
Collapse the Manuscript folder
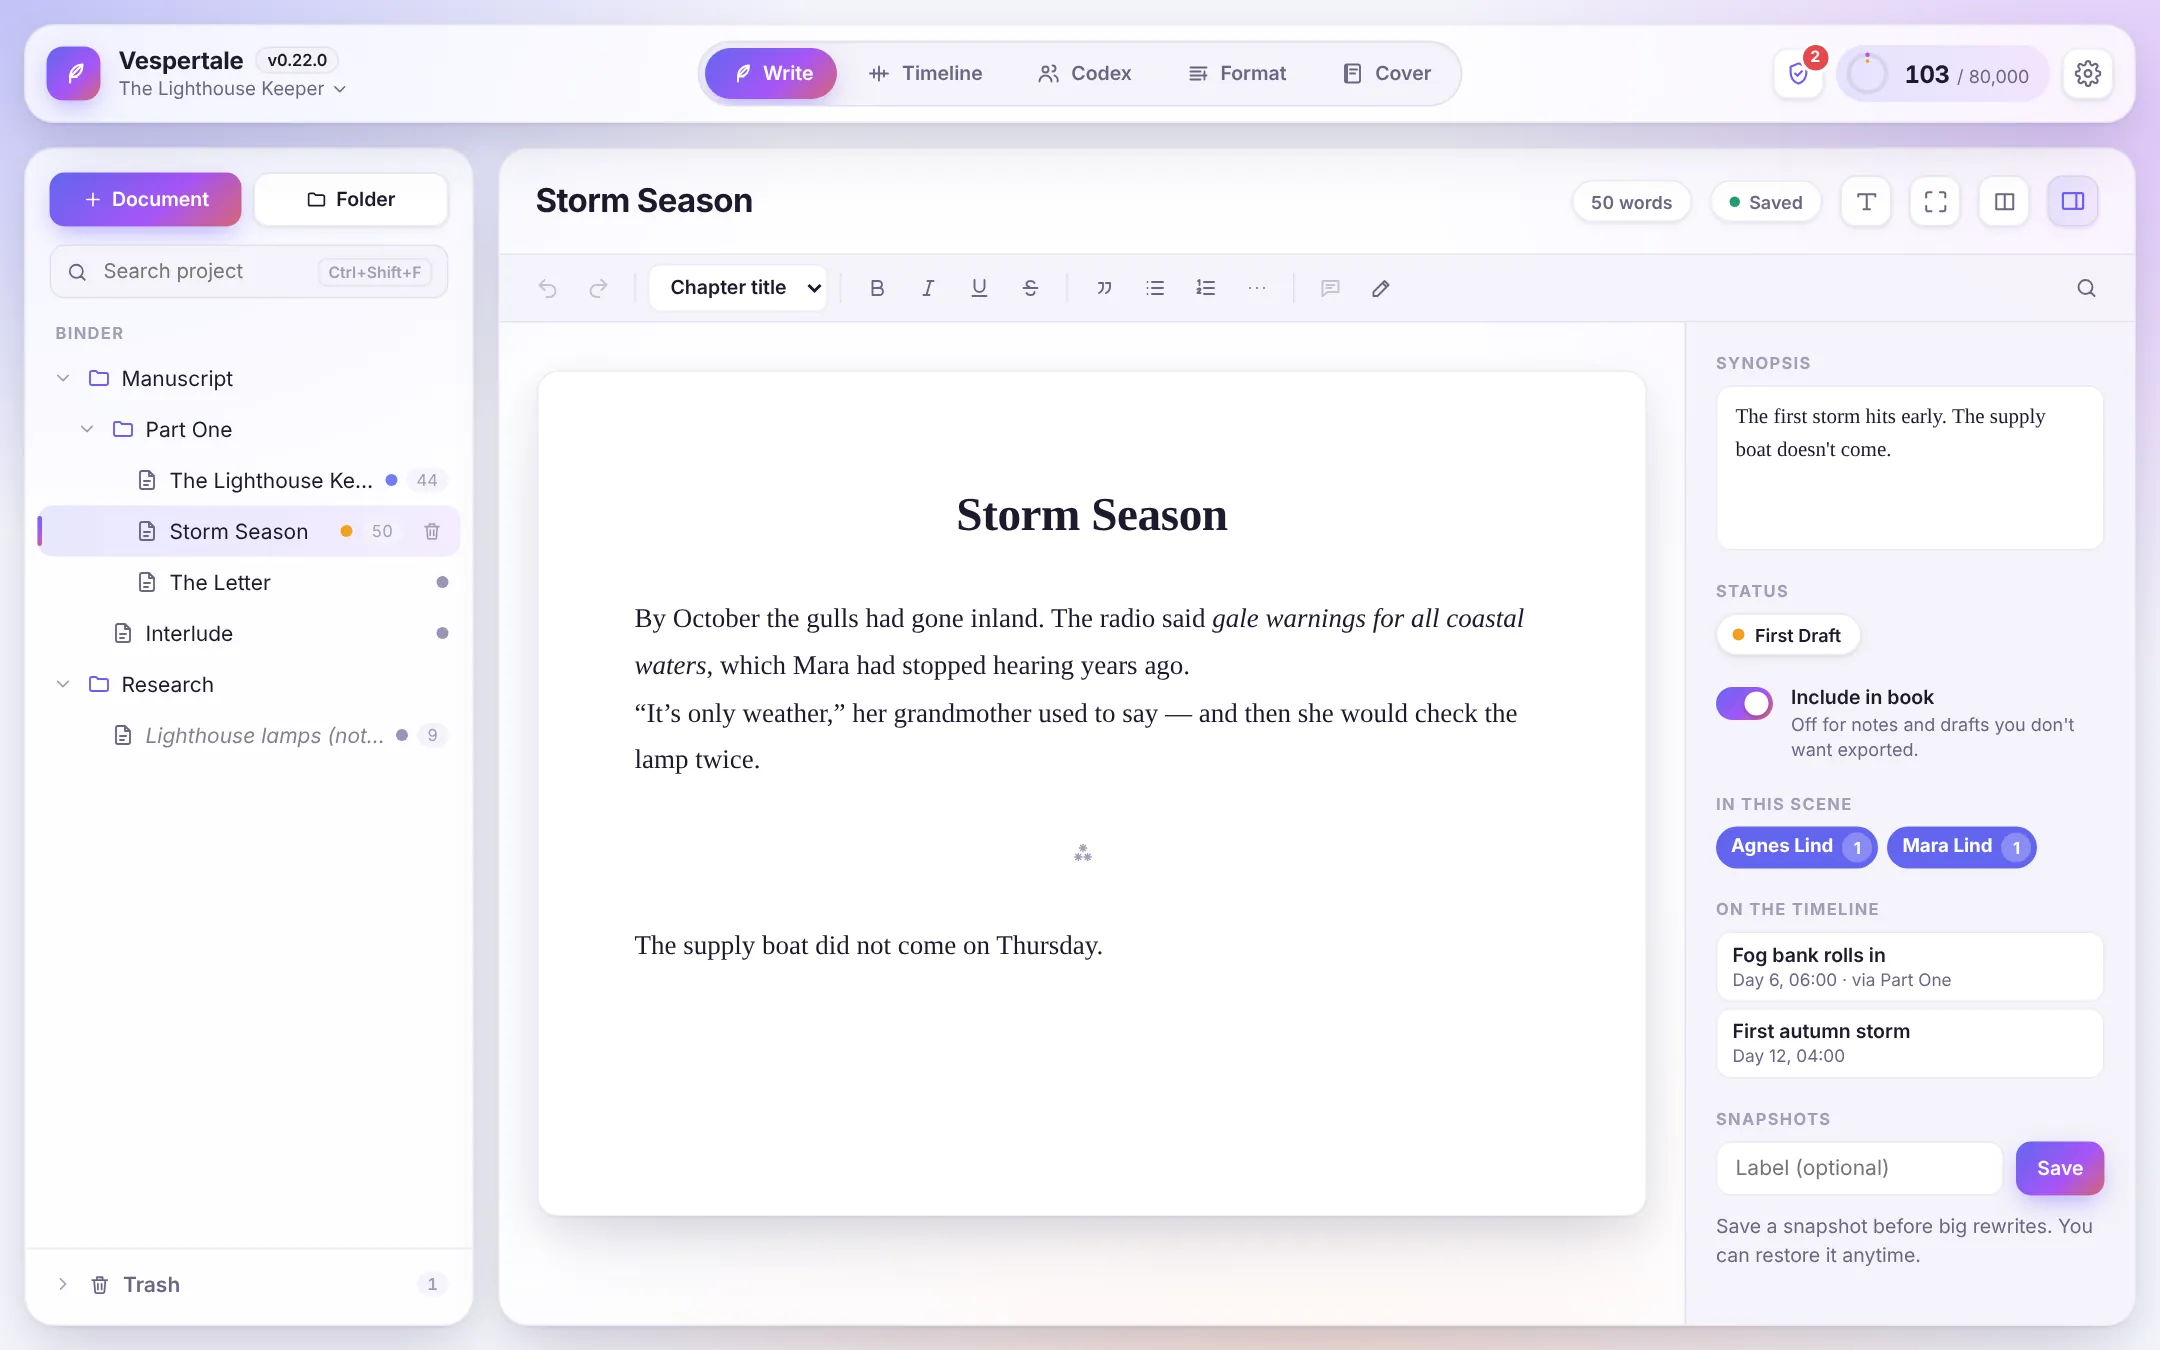(x=63, y=378)
